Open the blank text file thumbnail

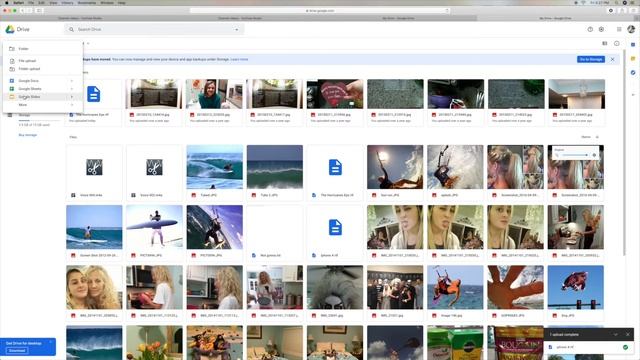coord(275,227)
